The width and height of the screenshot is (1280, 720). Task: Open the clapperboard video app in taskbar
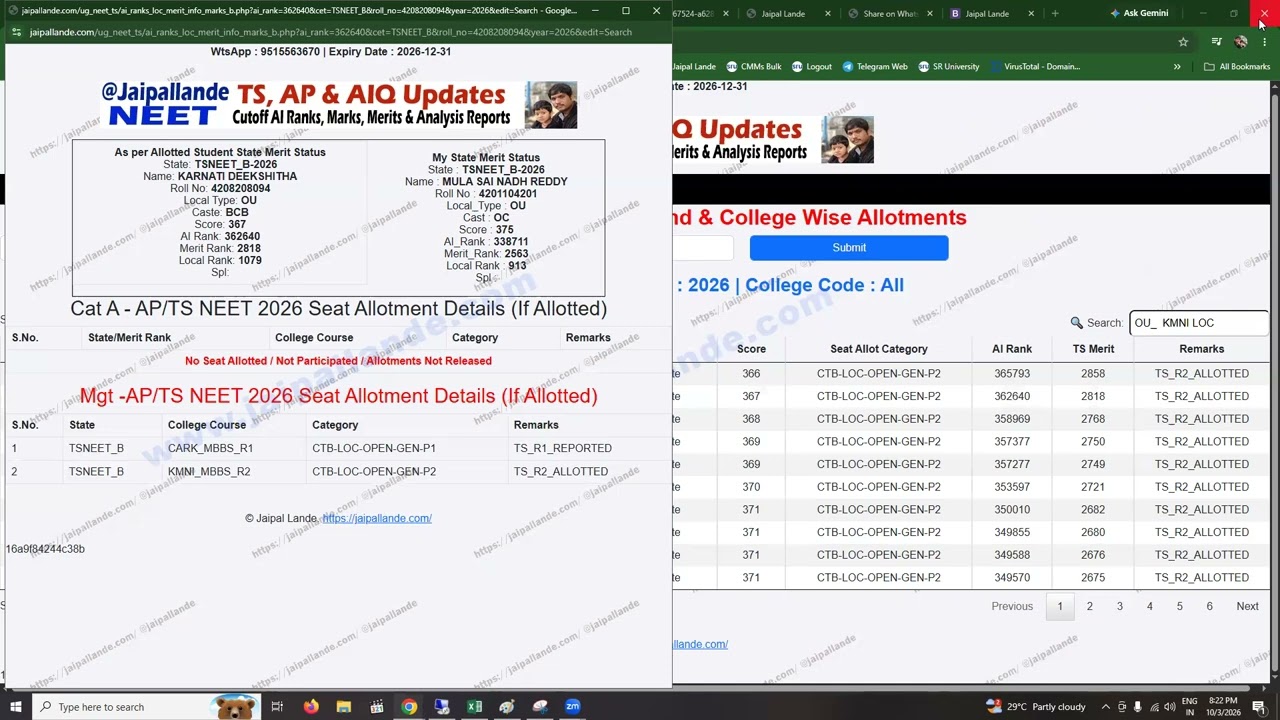[x=377, y=707]
